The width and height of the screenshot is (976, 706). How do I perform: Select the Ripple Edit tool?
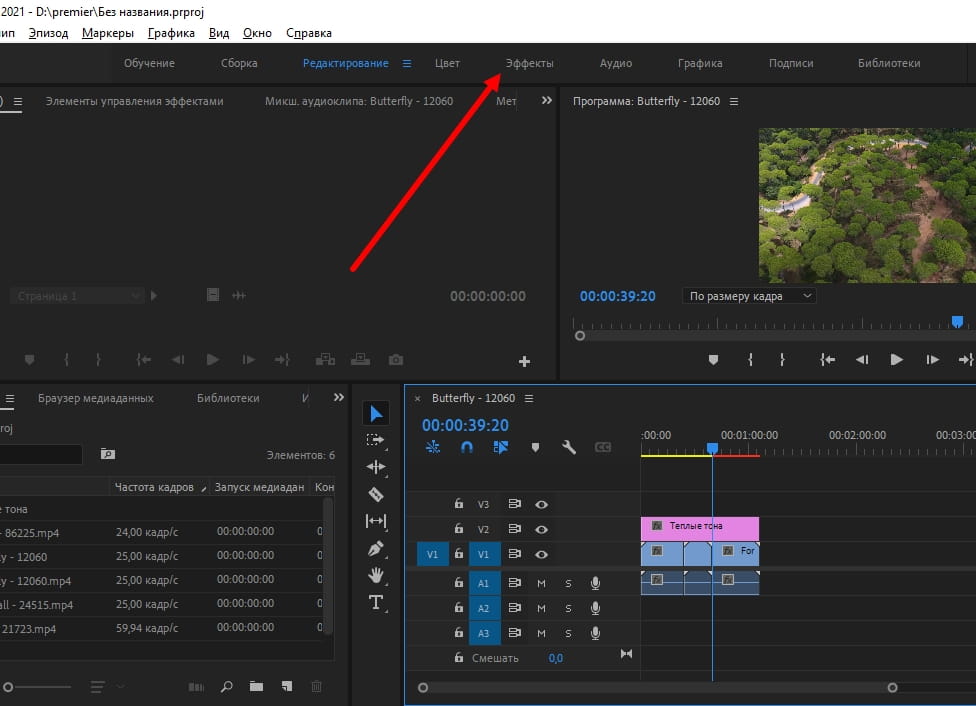coord(376,467)
